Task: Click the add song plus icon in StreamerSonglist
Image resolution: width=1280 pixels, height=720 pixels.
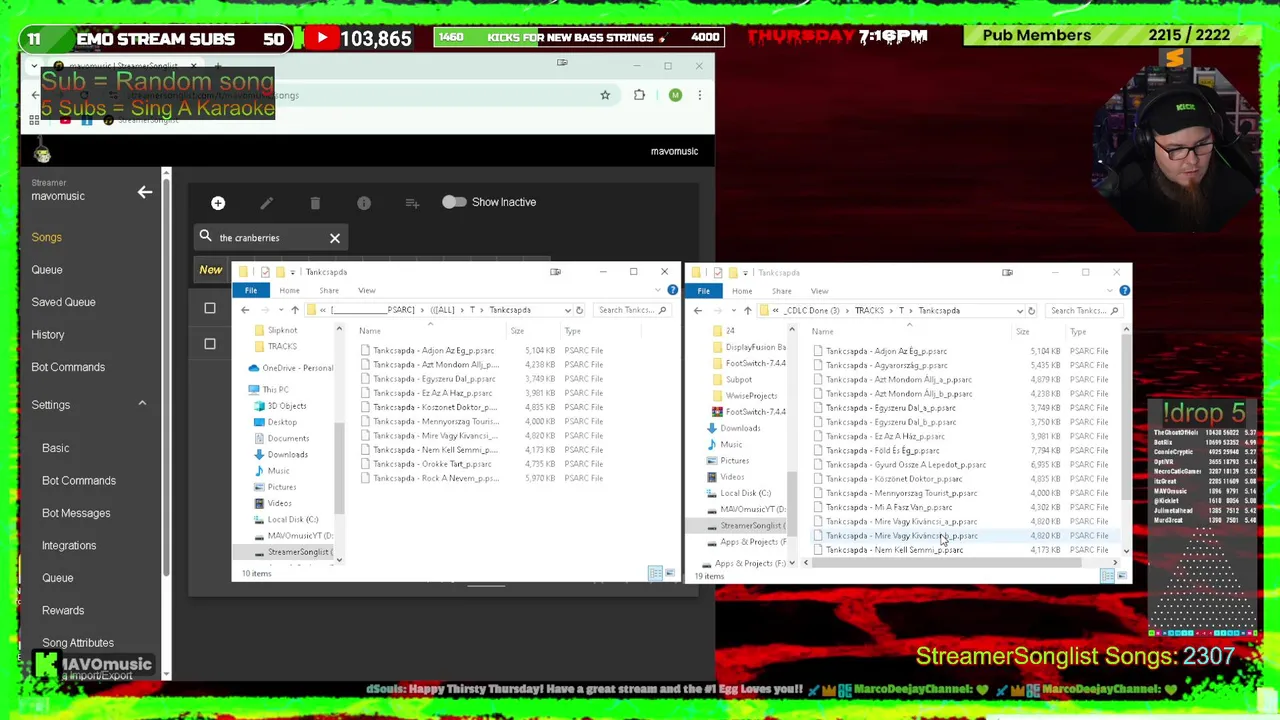Action: pyautogui.click(x=218, y=203)
